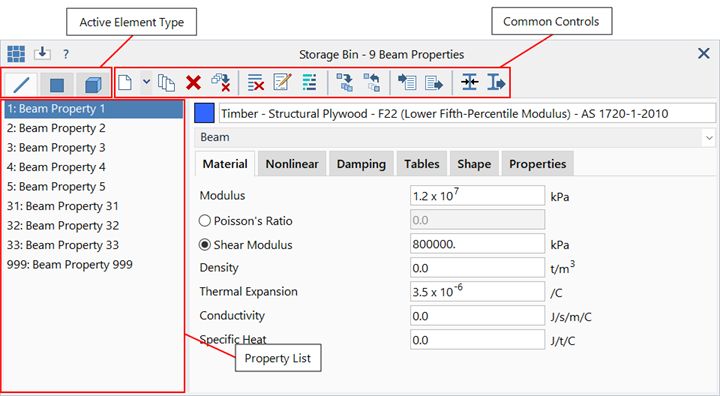The width and height of the screenshot is (720, 396).
Task: Click the edit notes pencil icon
Action: click(282, 83)
